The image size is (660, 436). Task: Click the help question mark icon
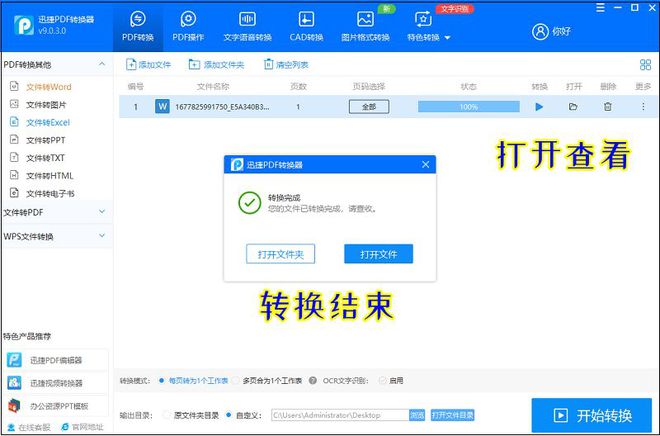click(312, 380)
